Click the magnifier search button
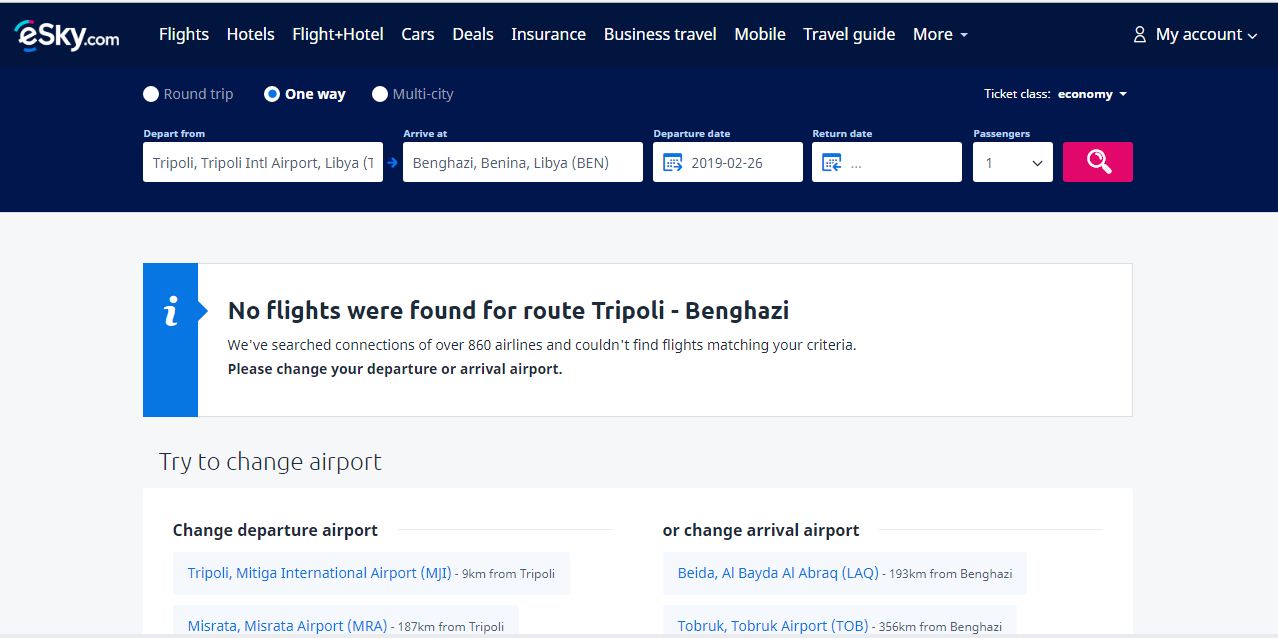This screenshot has height=638, width=1278. pyautogui.click(x=1097, y=162)
